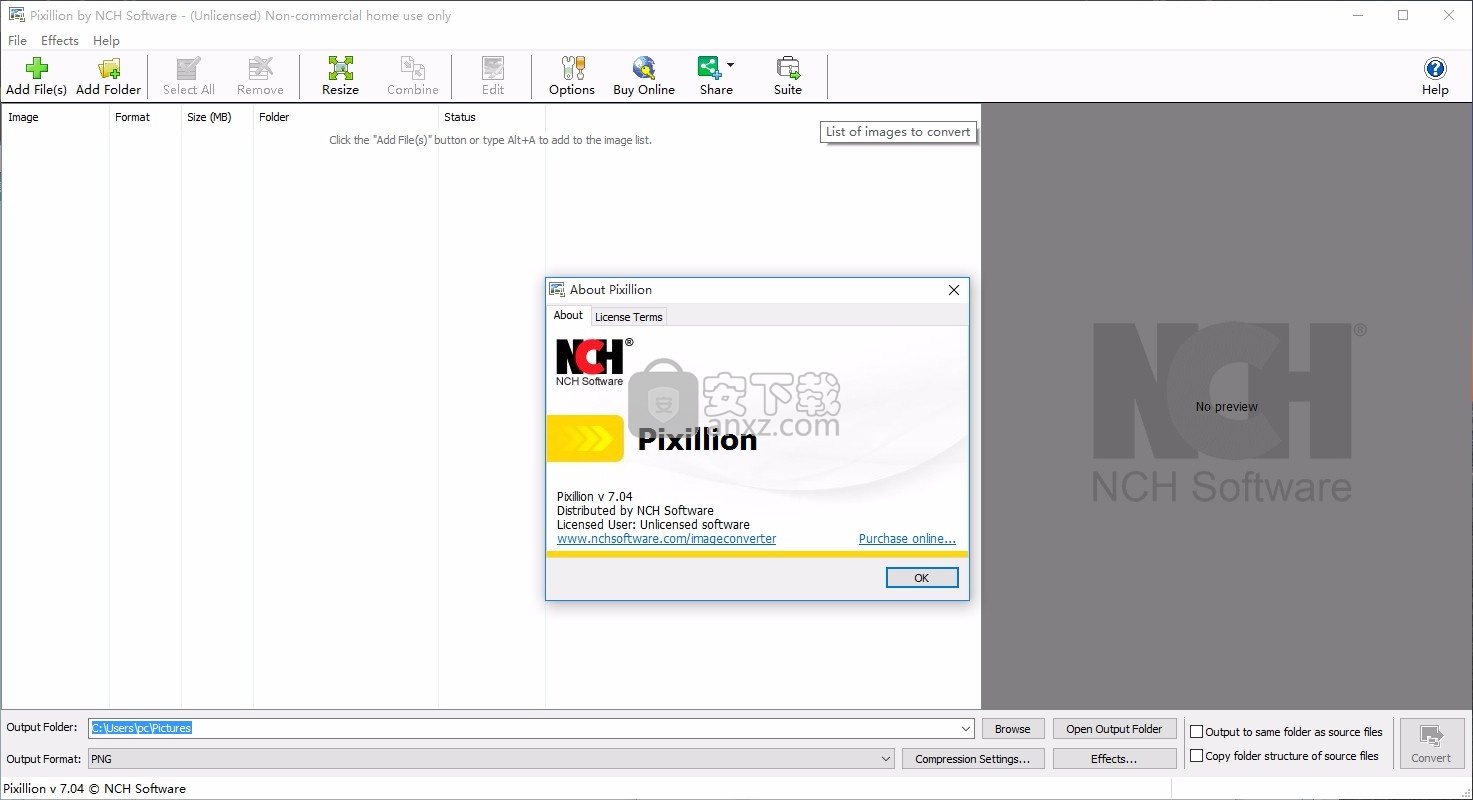Enable Copy folder structure of source files

click(1196, 756)
